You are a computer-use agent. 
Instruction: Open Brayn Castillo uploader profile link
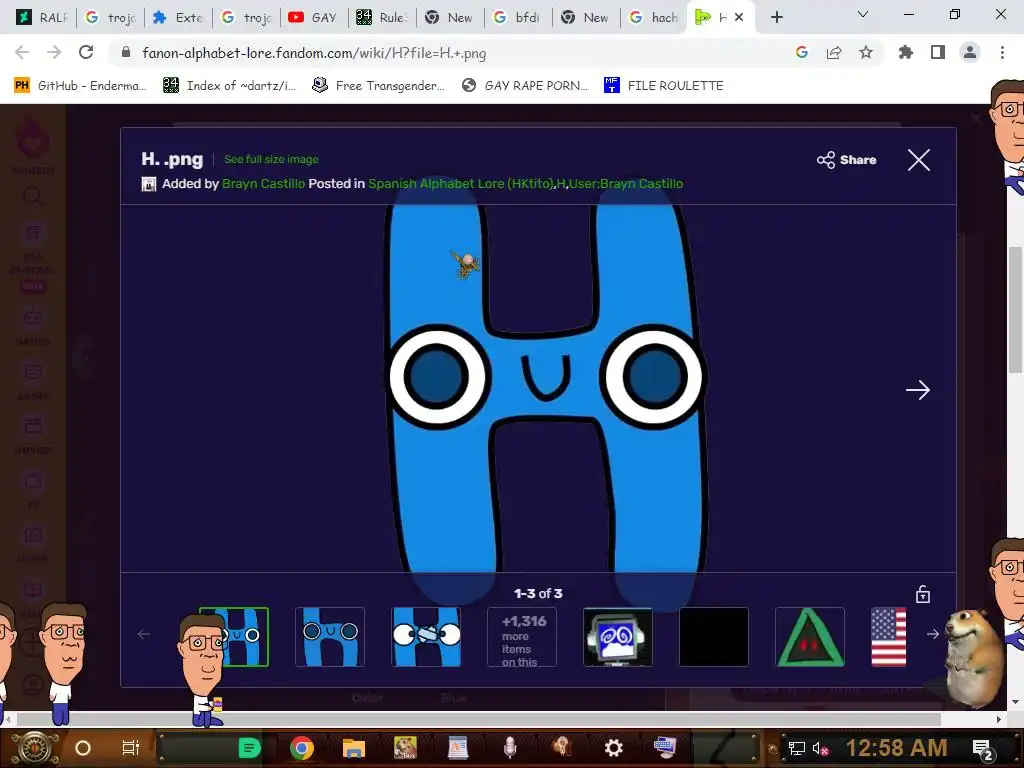[263, 184]
